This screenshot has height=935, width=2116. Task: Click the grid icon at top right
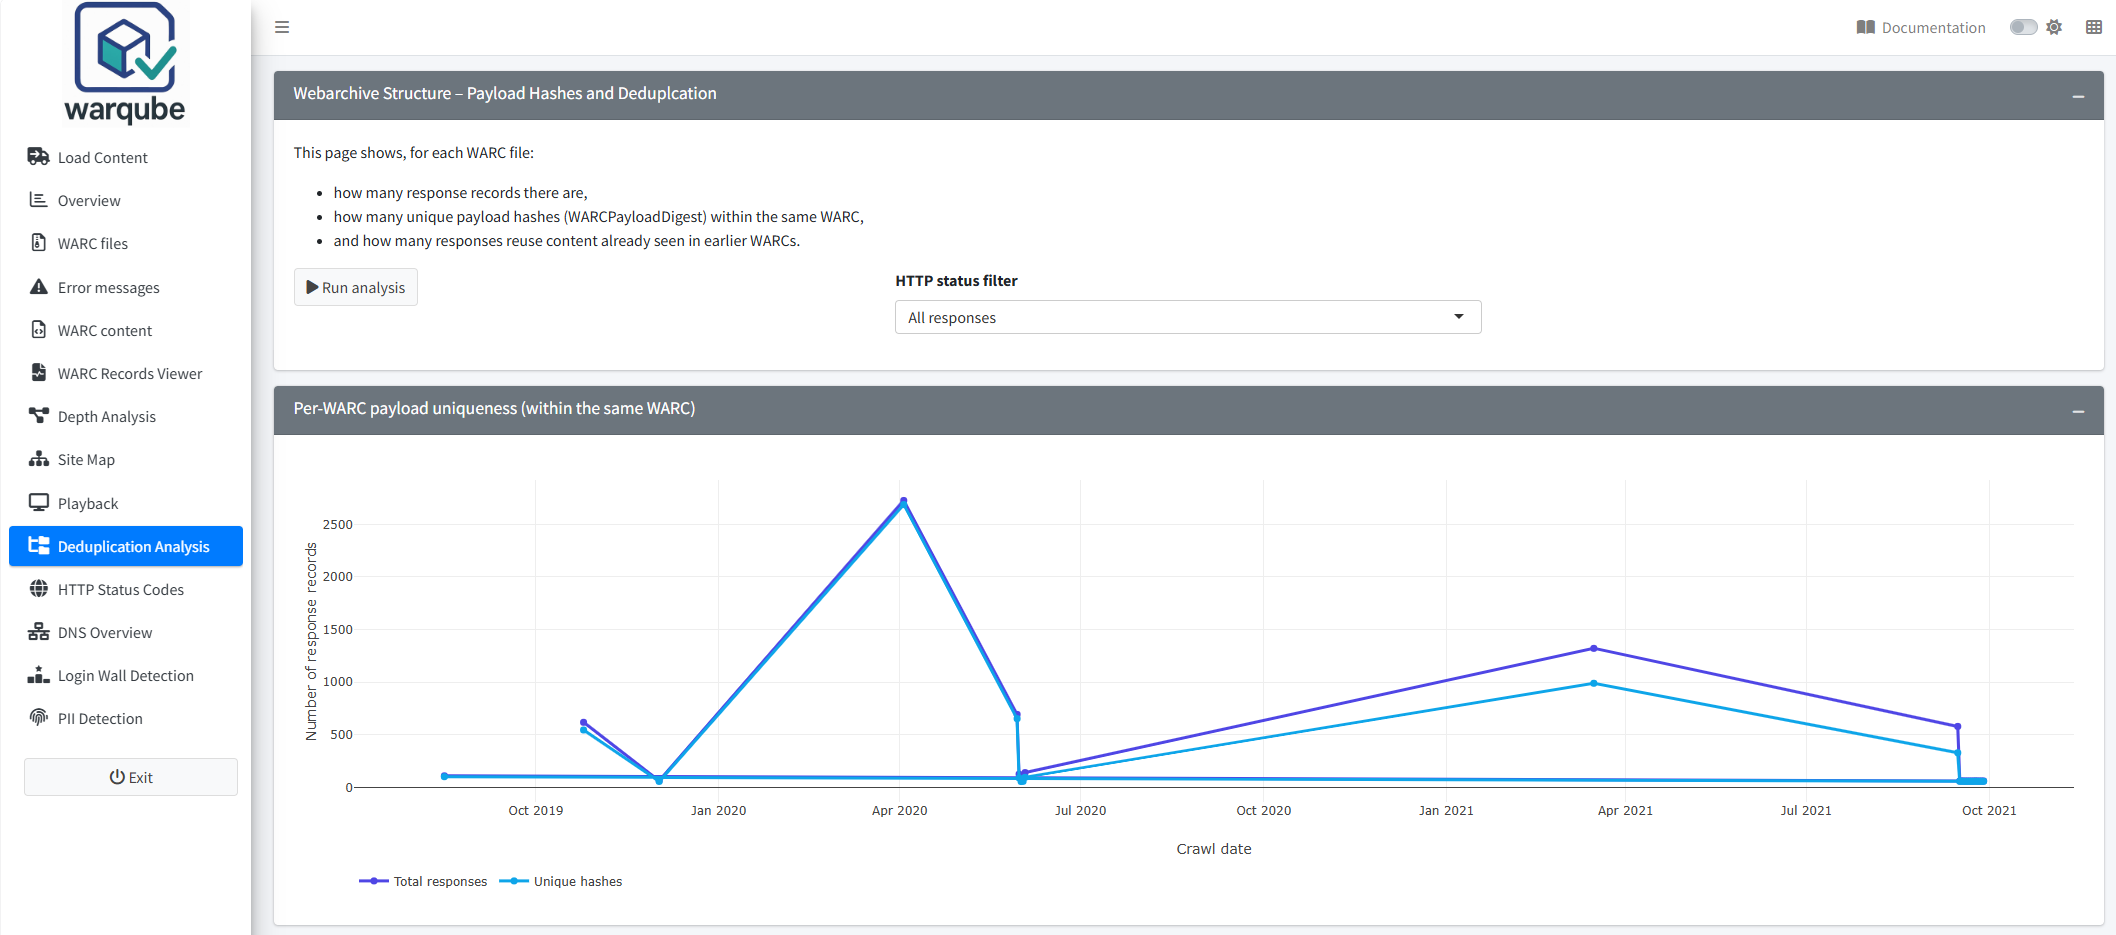[2094, 27]
